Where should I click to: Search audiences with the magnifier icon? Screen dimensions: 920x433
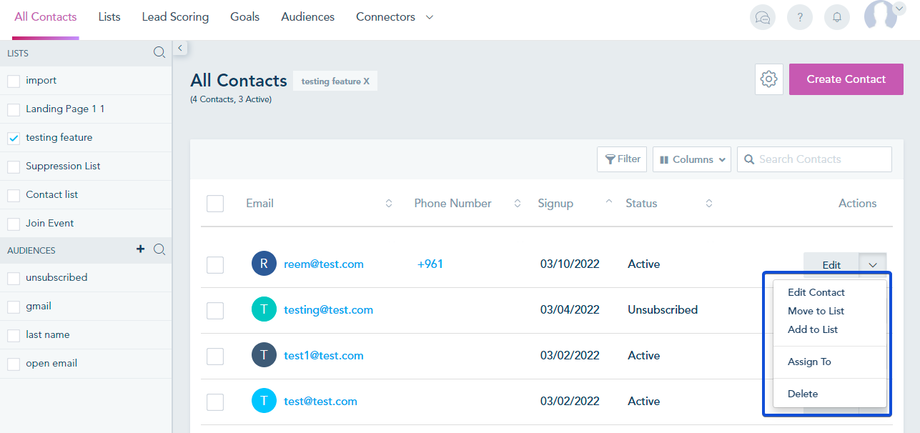pos(159,249)
